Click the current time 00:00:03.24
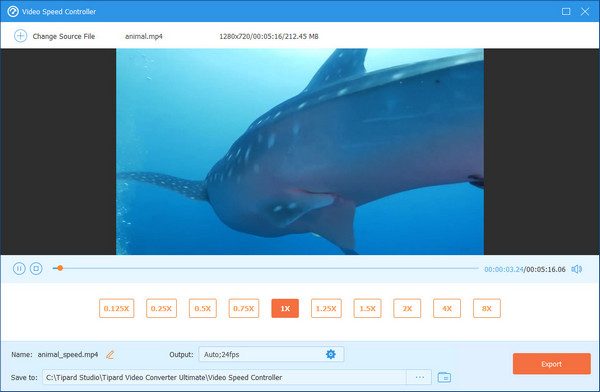The height and width of the screenshot is (392, 600). tap(504, 269)
